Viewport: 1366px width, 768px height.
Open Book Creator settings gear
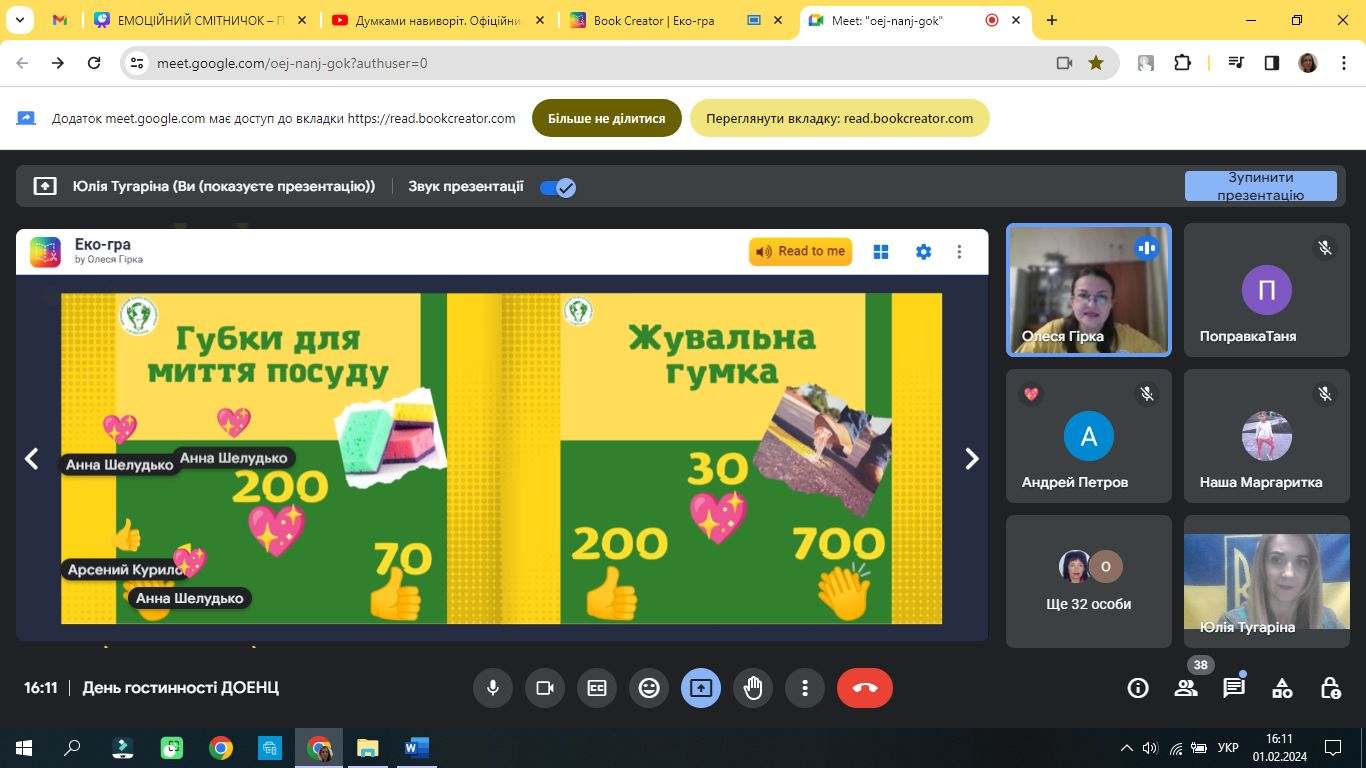(x=923, y=252)
